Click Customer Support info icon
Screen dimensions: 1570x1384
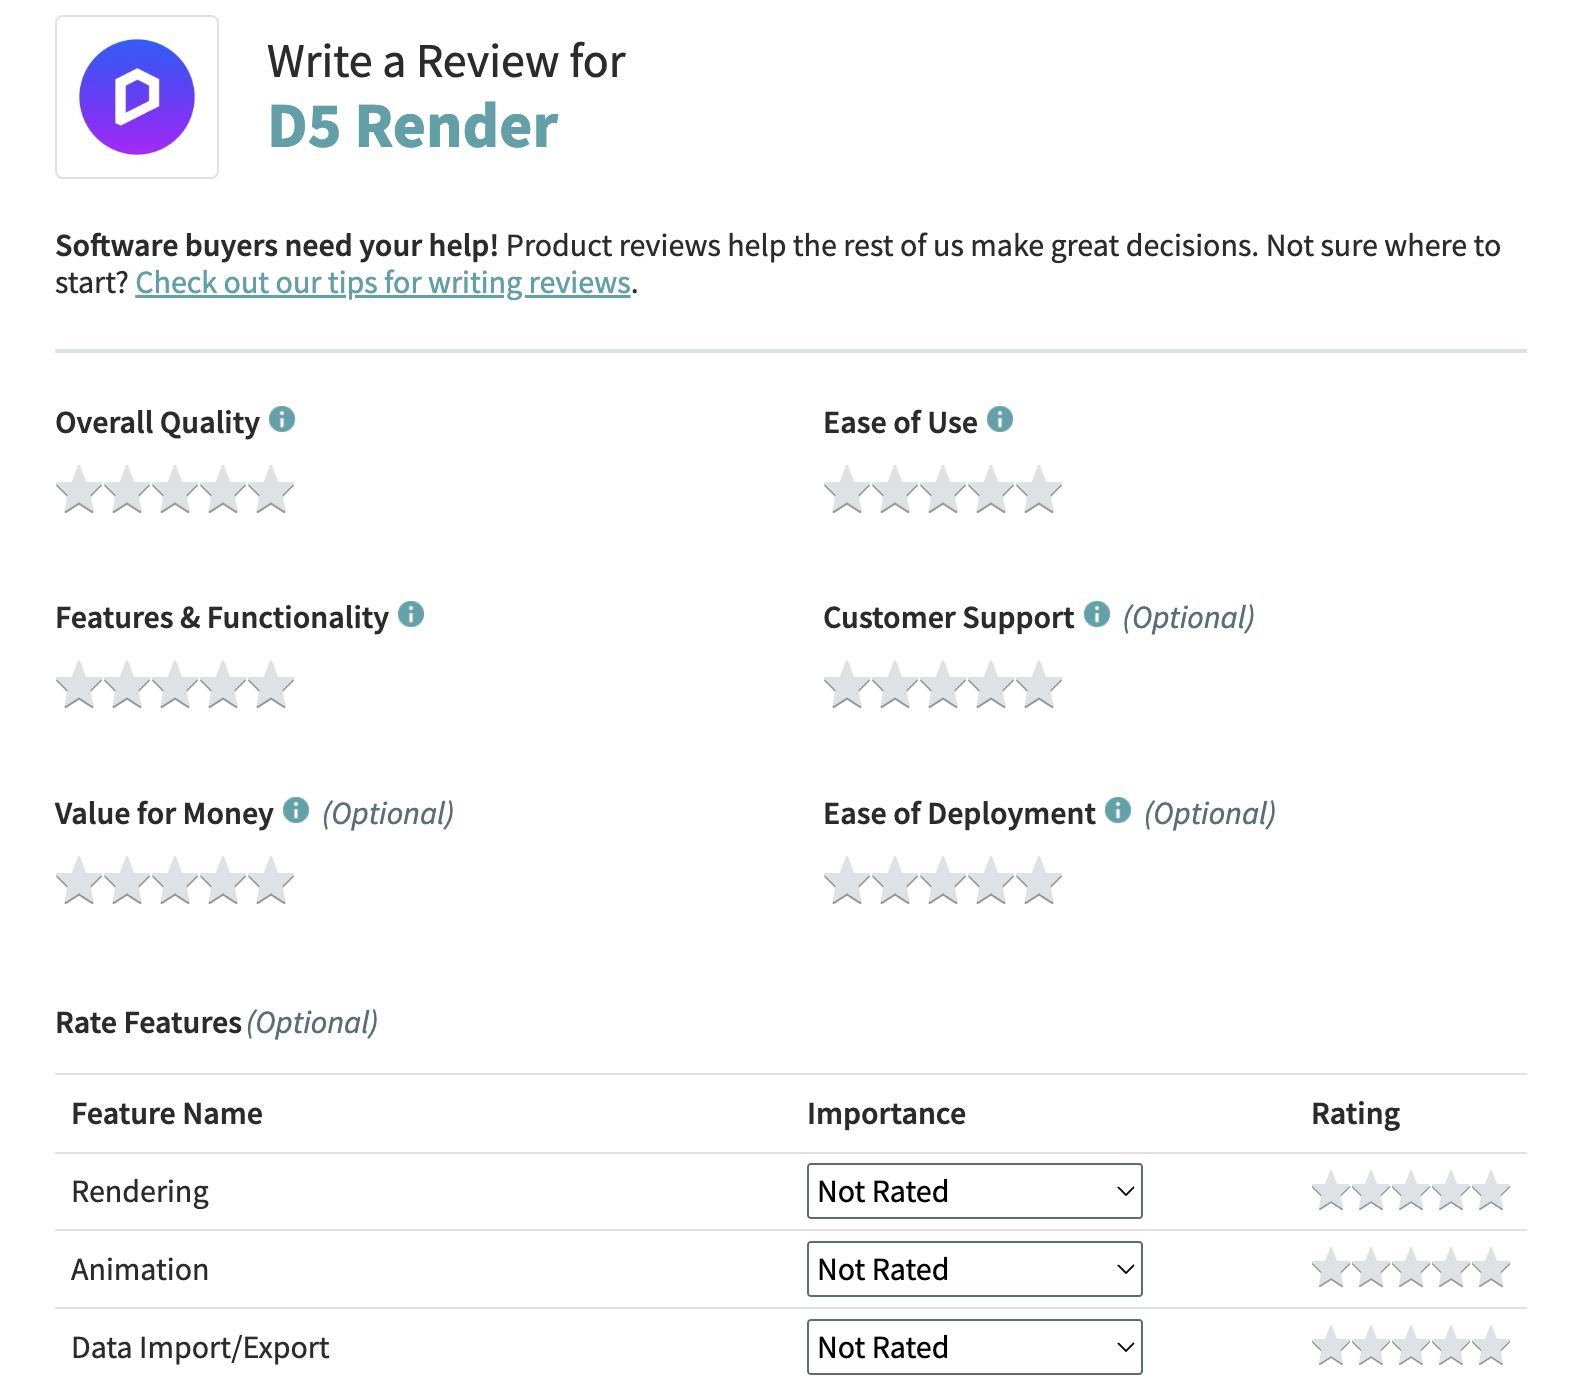1097,614
